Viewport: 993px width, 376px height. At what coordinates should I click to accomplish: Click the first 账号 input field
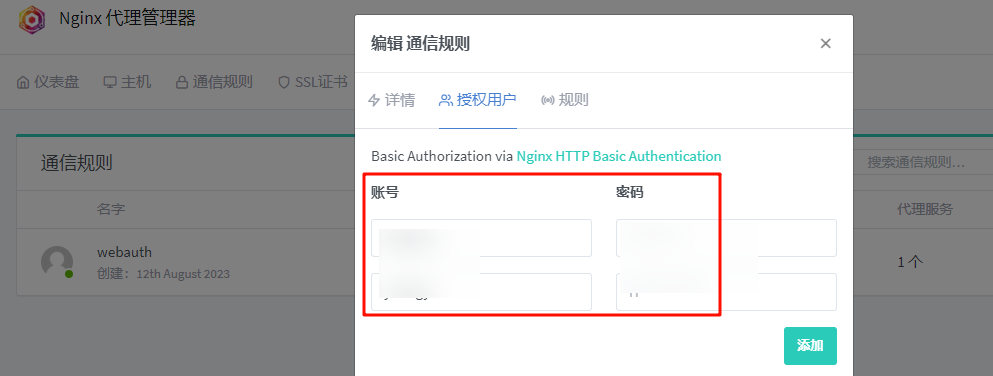coord(481,238)
